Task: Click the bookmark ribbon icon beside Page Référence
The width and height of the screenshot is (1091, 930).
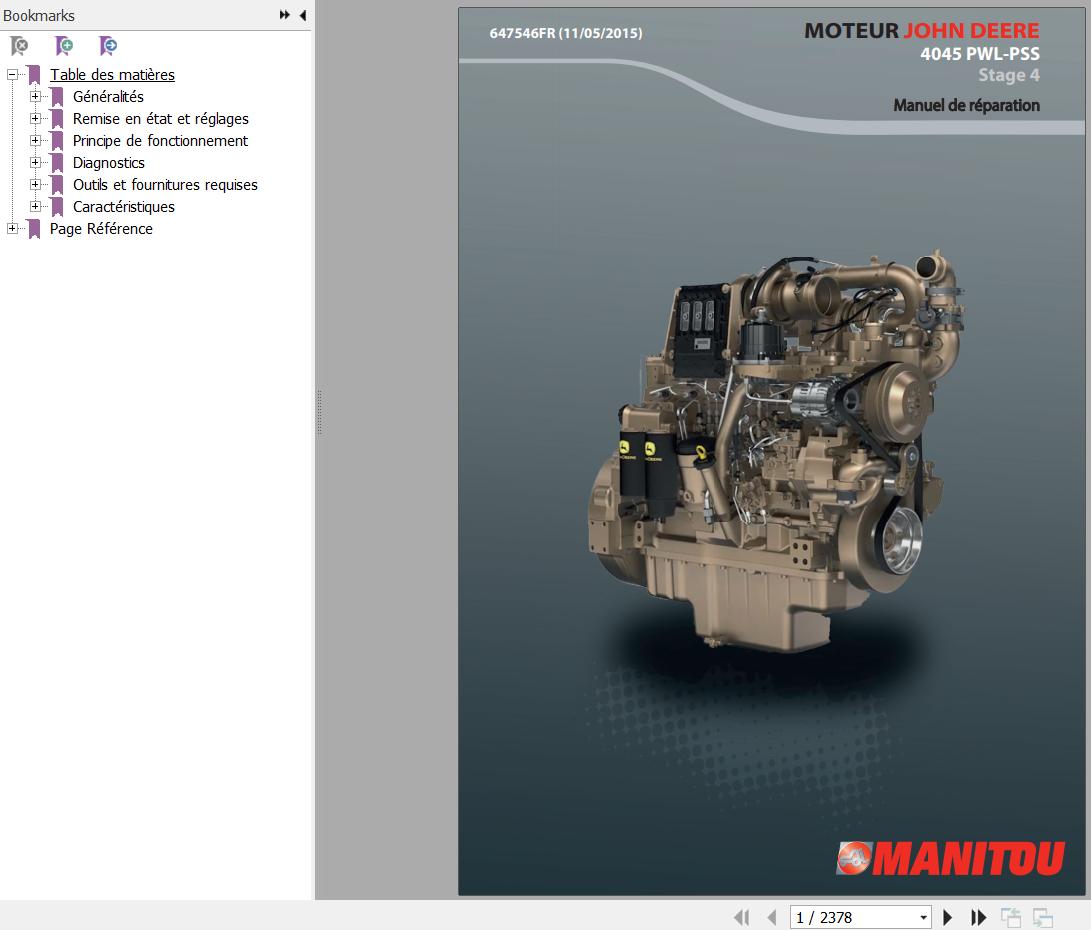Action: coord(34,229)
